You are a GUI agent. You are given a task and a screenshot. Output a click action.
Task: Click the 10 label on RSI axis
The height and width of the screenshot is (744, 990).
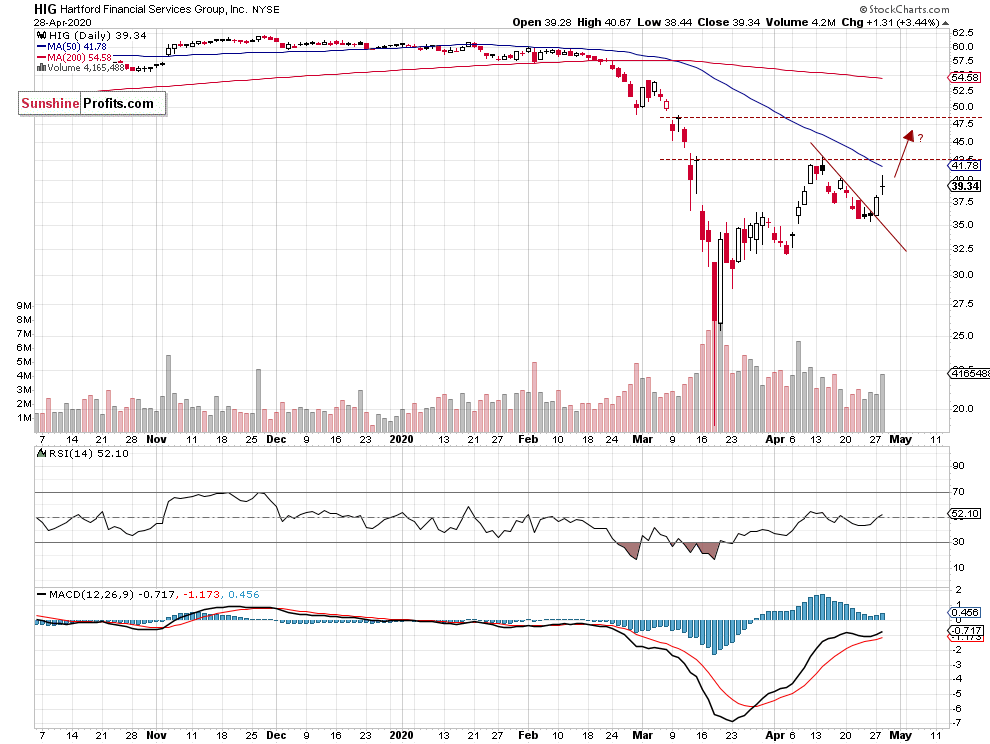click(x=958, y=567)
